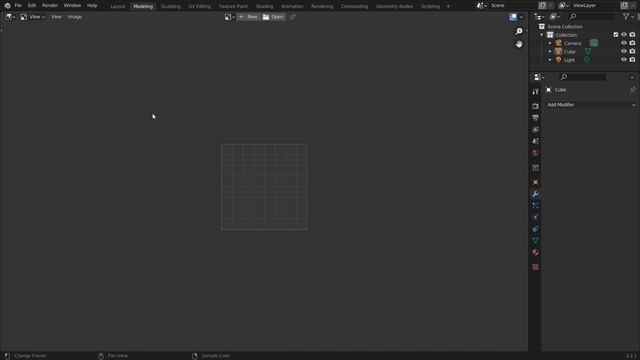Open the image editor Image menu
The height and width of the screenshot is (360, 640).
(x=75, y=17)
